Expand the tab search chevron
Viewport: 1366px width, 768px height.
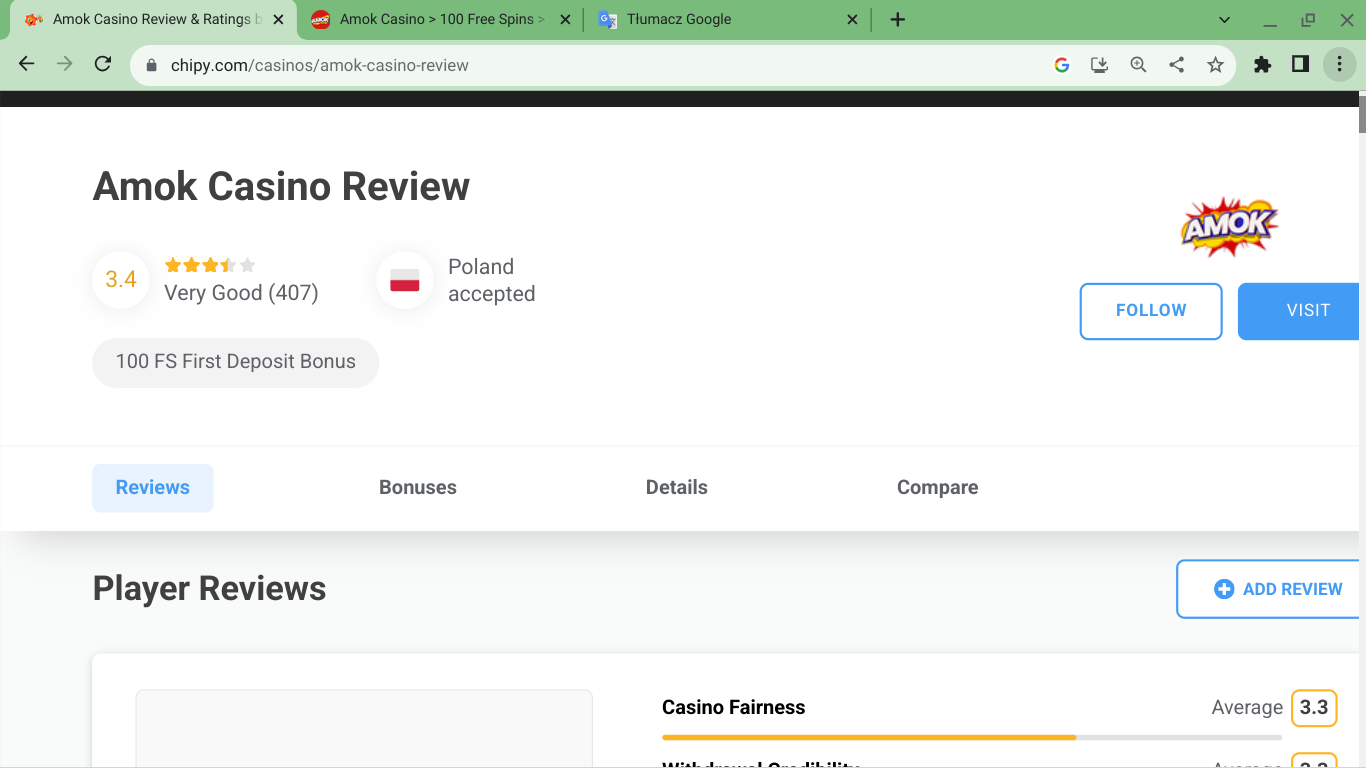1224,20
